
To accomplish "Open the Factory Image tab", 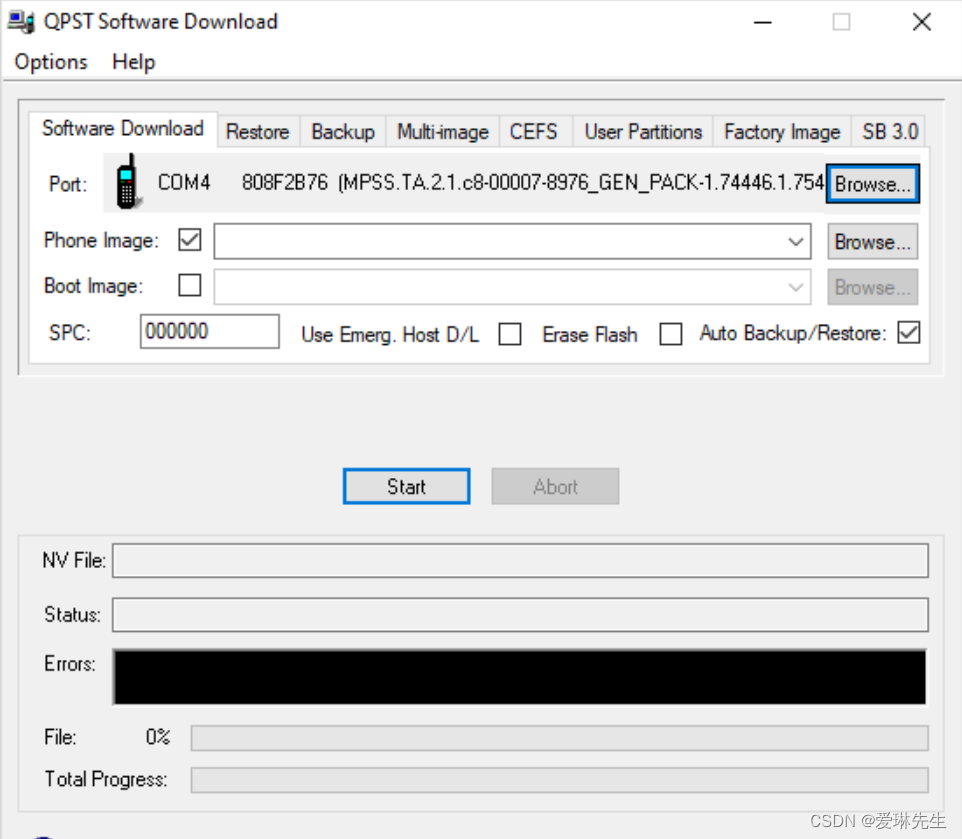I will 782,132.
